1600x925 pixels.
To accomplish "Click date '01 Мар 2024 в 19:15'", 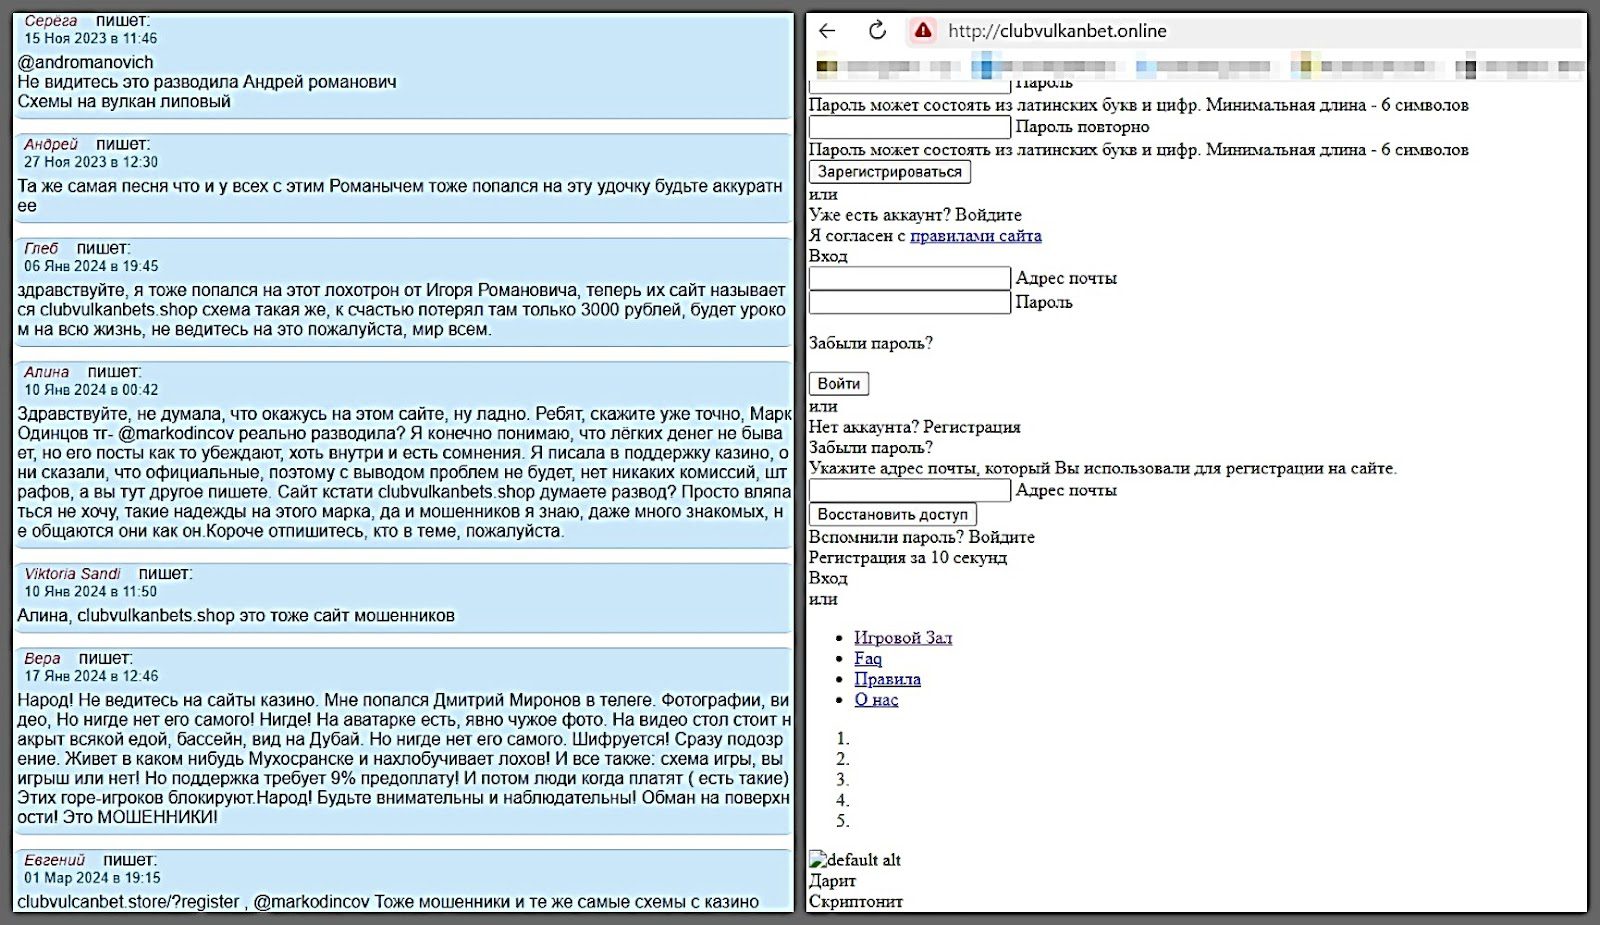I will point(92,879).
